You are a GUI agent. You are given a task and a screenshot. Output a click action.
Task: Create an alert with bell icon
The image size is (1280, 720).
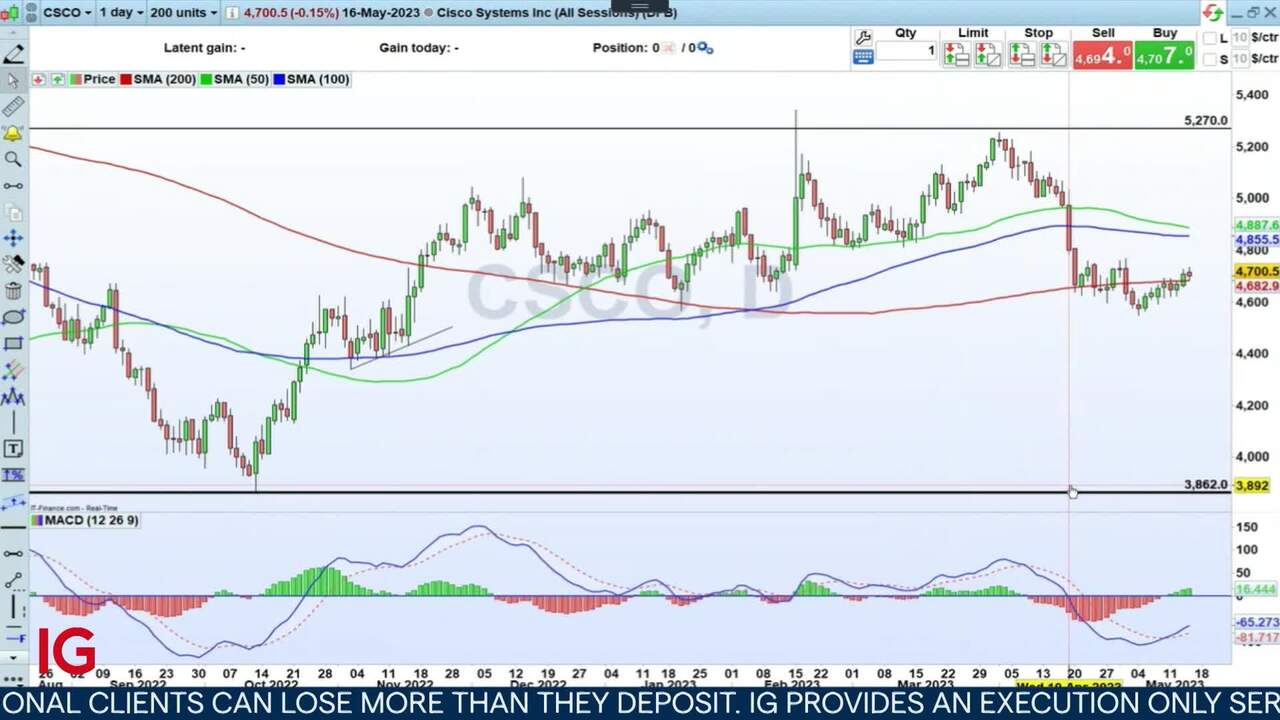[13, 133]
